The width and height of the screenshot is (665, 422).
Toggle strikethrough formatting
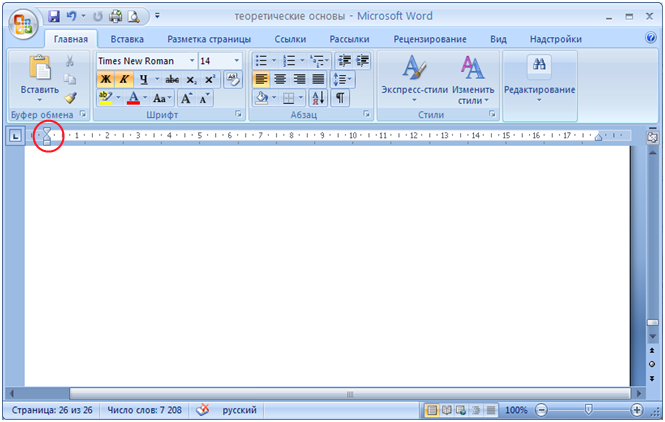coord(172,79)
